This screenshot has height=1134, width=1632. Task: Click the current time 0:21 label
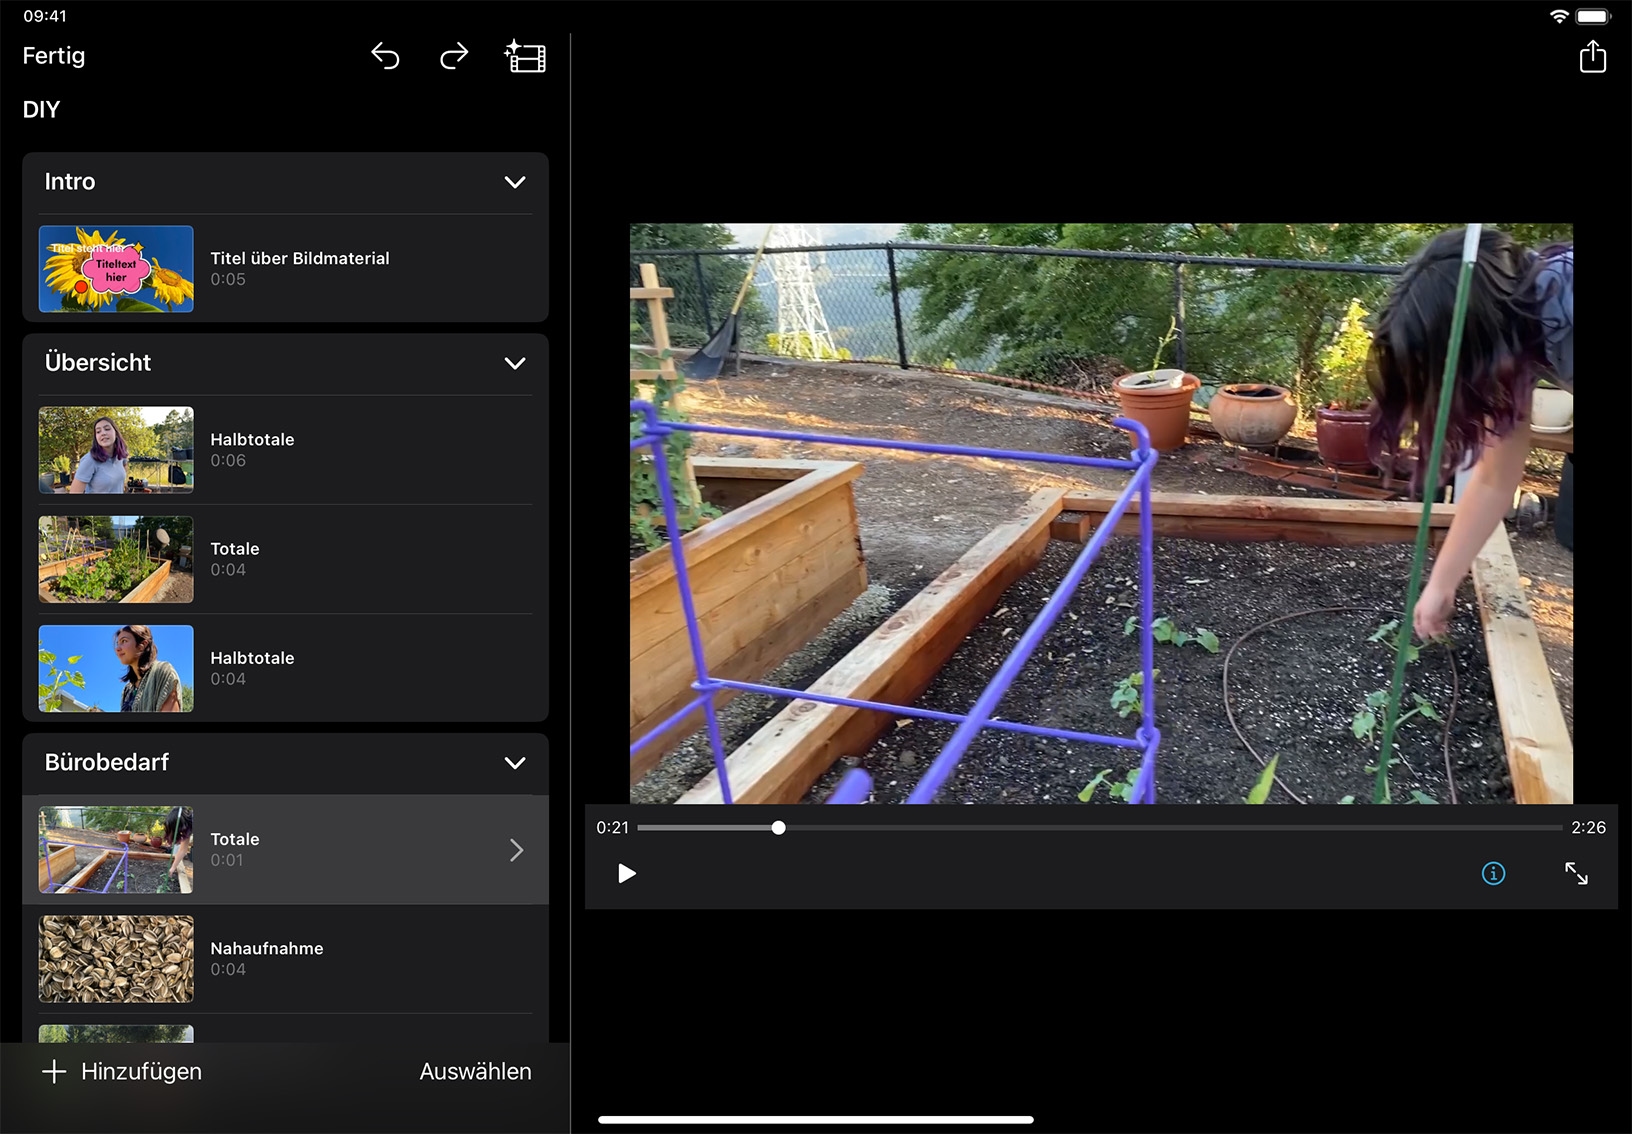(612, 828)
